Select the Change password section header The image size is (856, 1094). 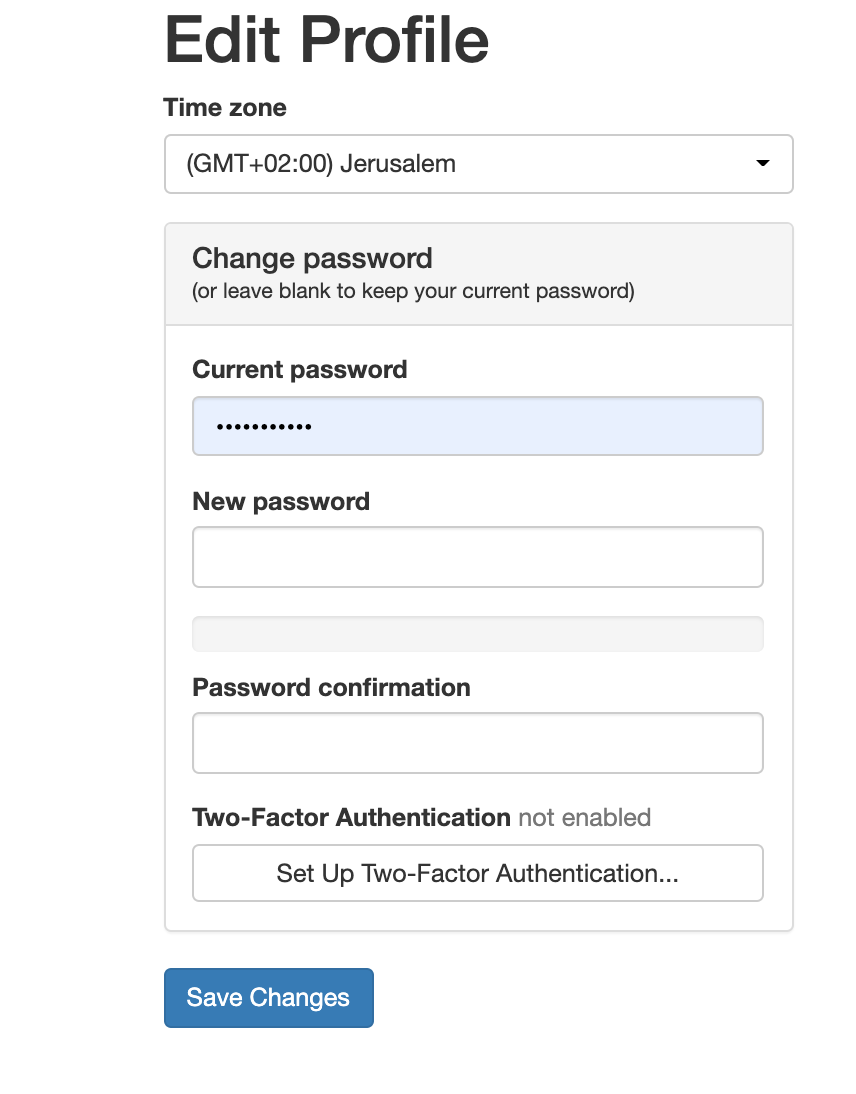(311, 258)
